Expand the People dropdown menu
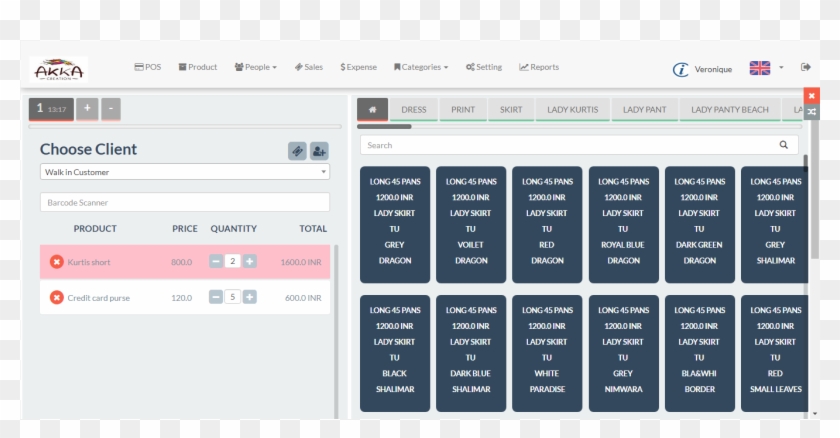The height and width of the screenshot is (438, 840). click(256, 67)
